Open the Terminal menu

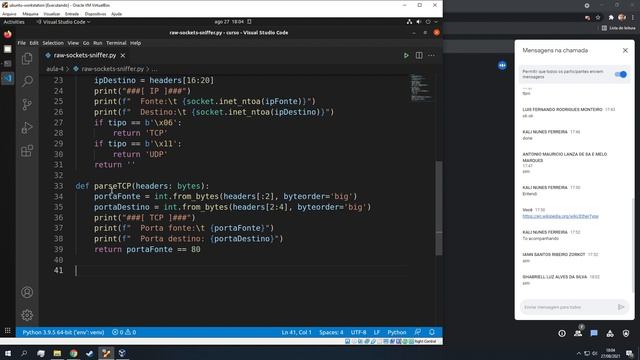click(116, 43)
